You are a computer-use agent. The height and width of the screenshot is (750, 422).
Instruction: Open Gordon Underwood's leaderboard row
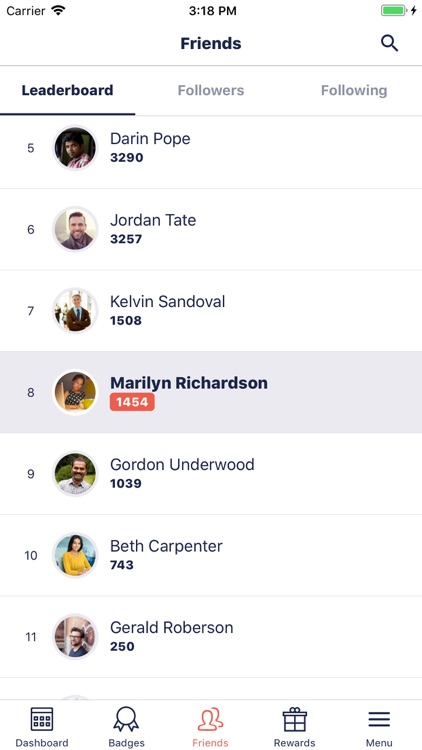point(211,474)
